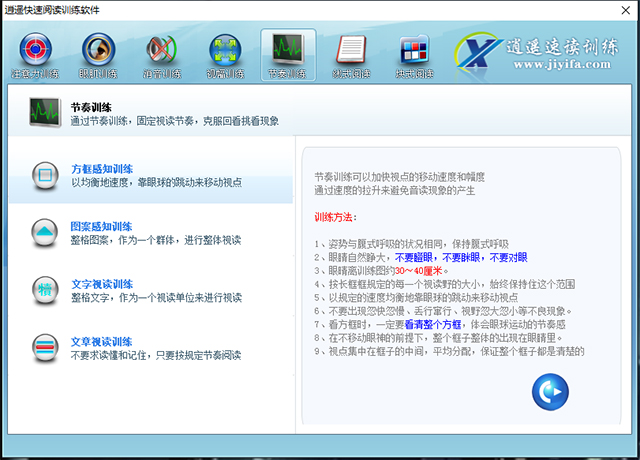The image size is (640, 460).
Task: Click the 文字视读训练 character icon
Action: coord(45,291)
